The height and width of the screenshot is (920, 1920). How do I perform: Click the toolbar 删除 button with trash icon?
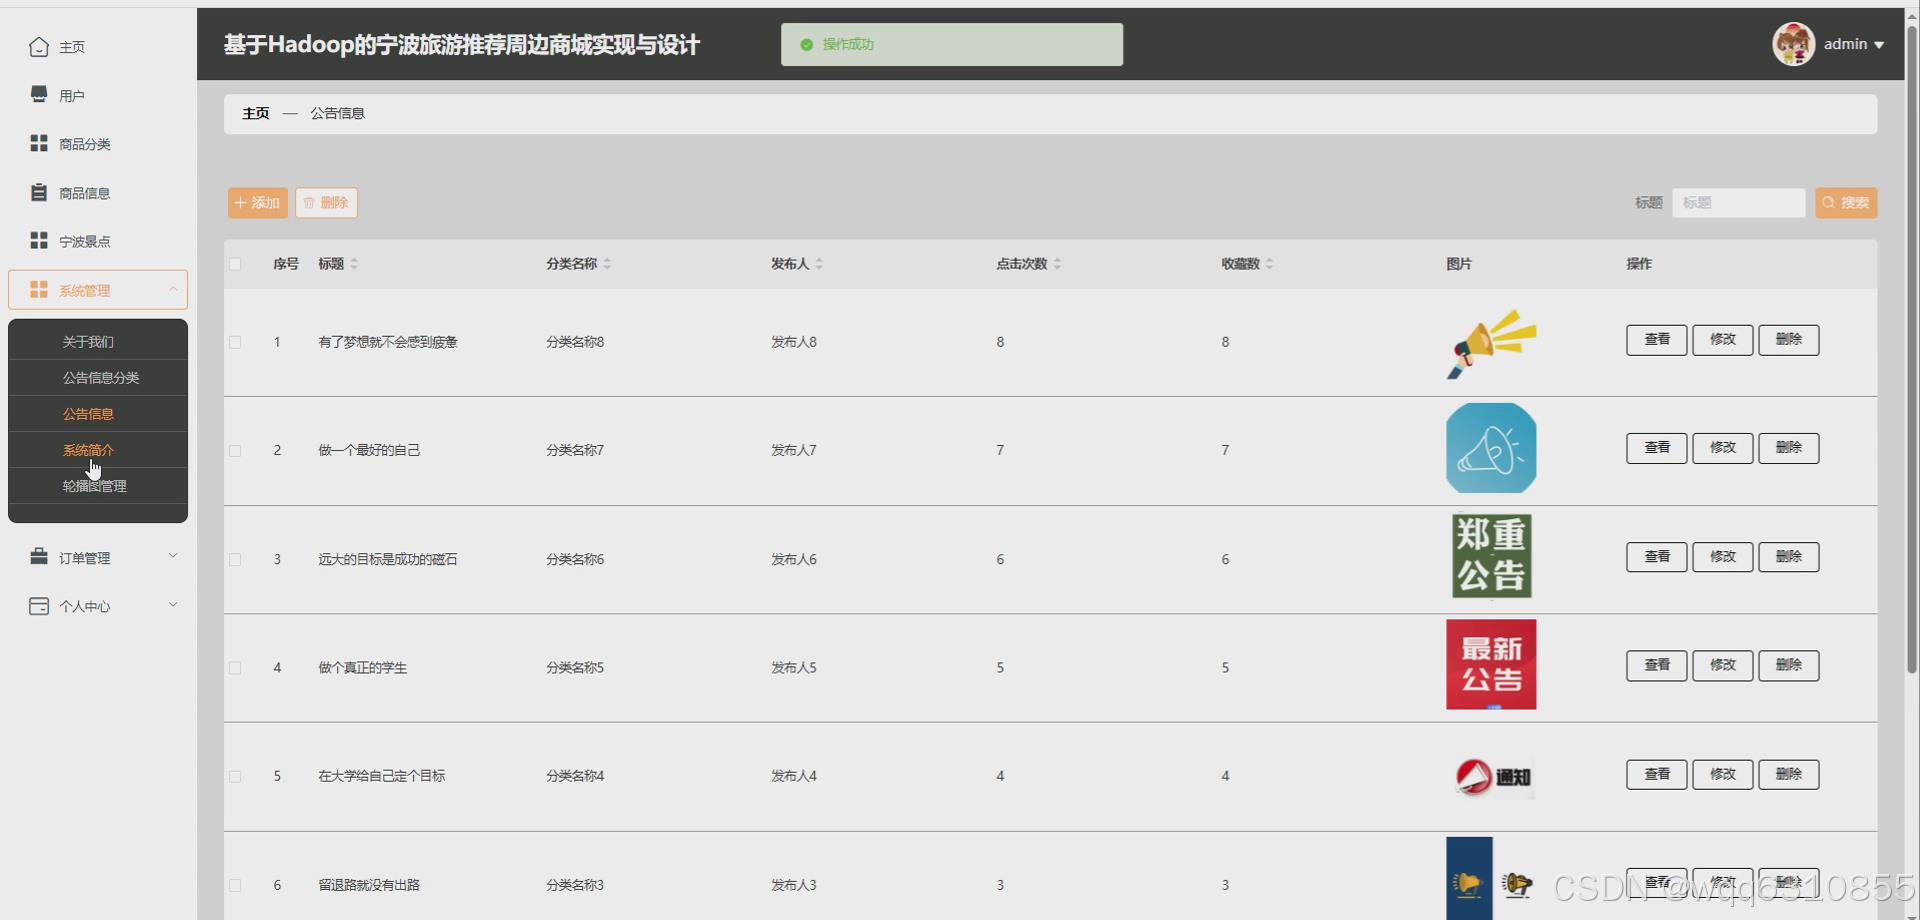[326, 203]
